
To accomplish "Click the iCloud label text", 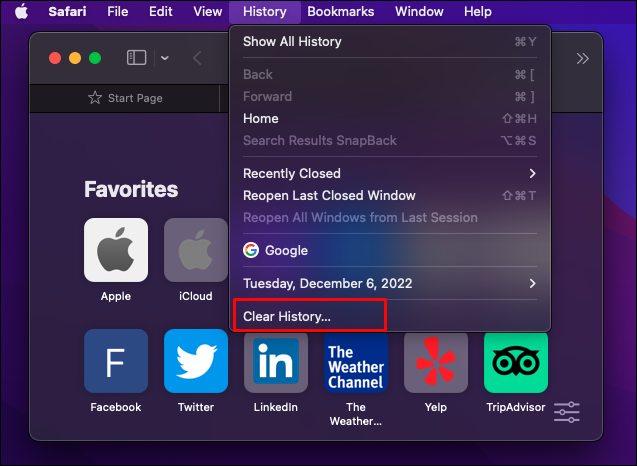I will point(196,296).
